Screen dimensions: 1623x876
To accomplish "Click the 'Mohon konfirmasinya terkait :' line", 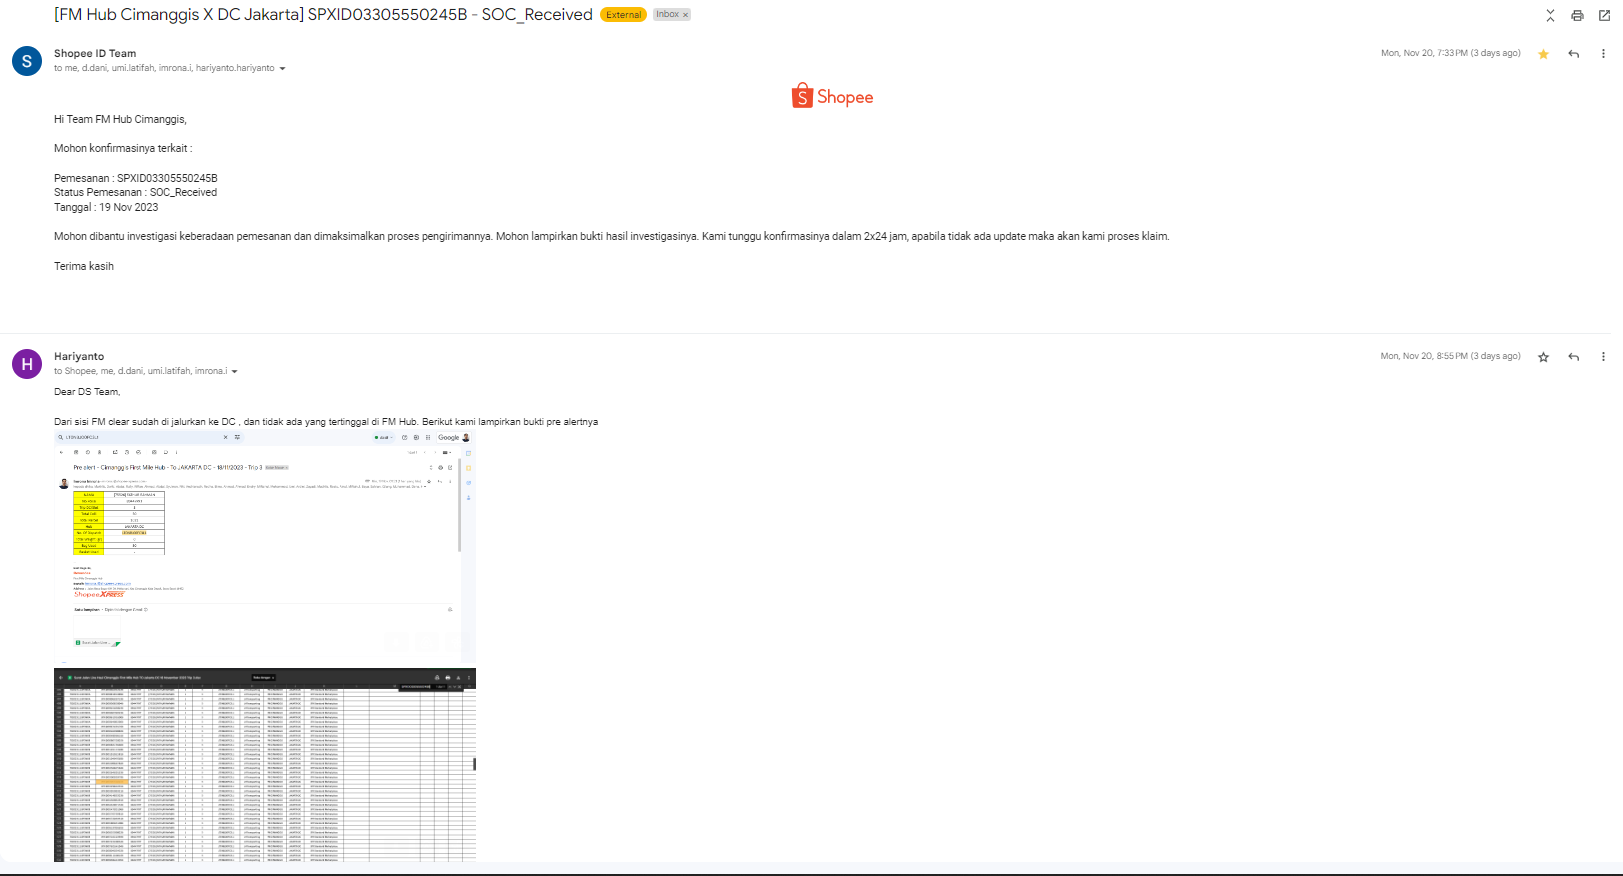I will click(x=123, y=149).
